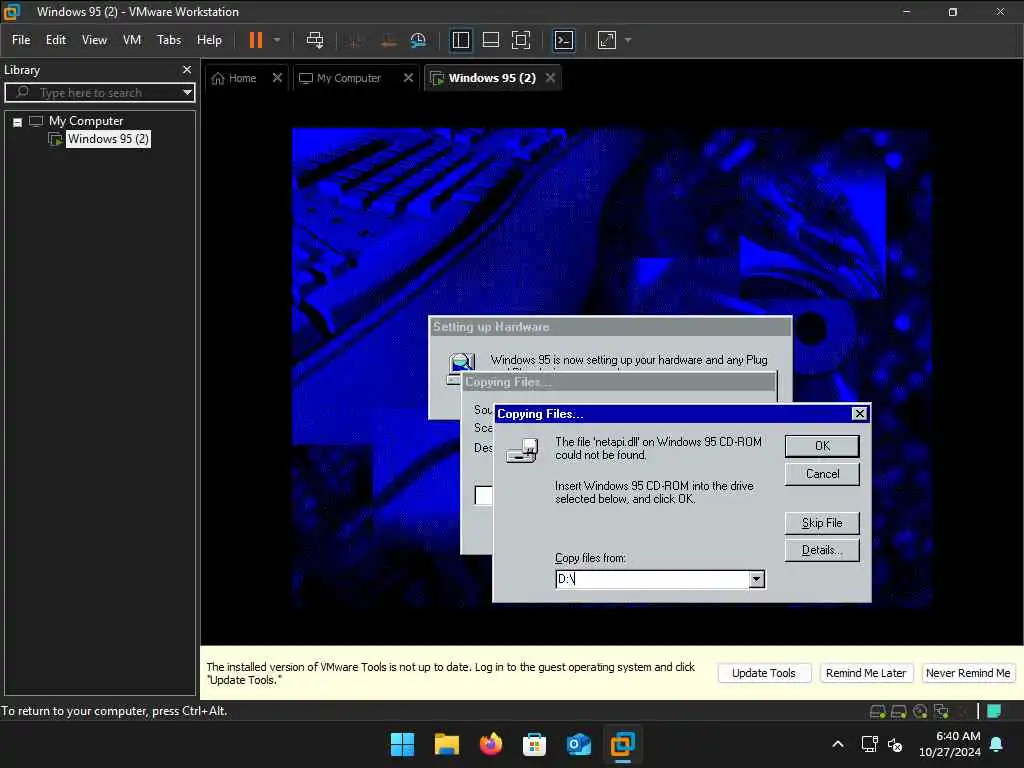Click the disk drive icon in the dialog

point(522,451)
